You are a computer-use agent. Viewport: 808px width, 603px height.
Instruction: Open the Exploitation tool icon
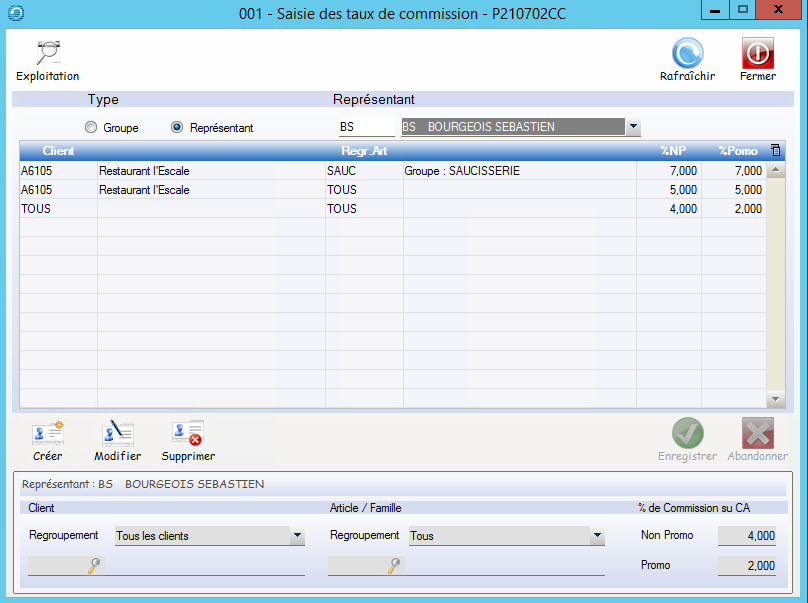[x=47, y=54]
